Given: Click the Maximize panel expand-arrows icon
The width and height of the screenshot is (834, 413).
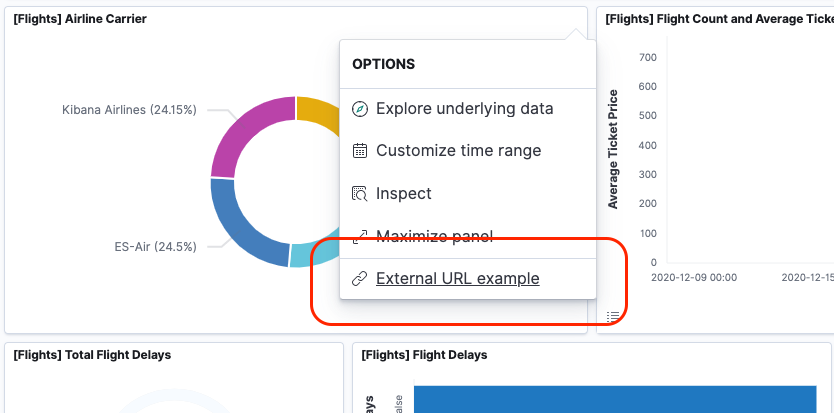Looking at the screenshot, I should [x=360, y=237].
